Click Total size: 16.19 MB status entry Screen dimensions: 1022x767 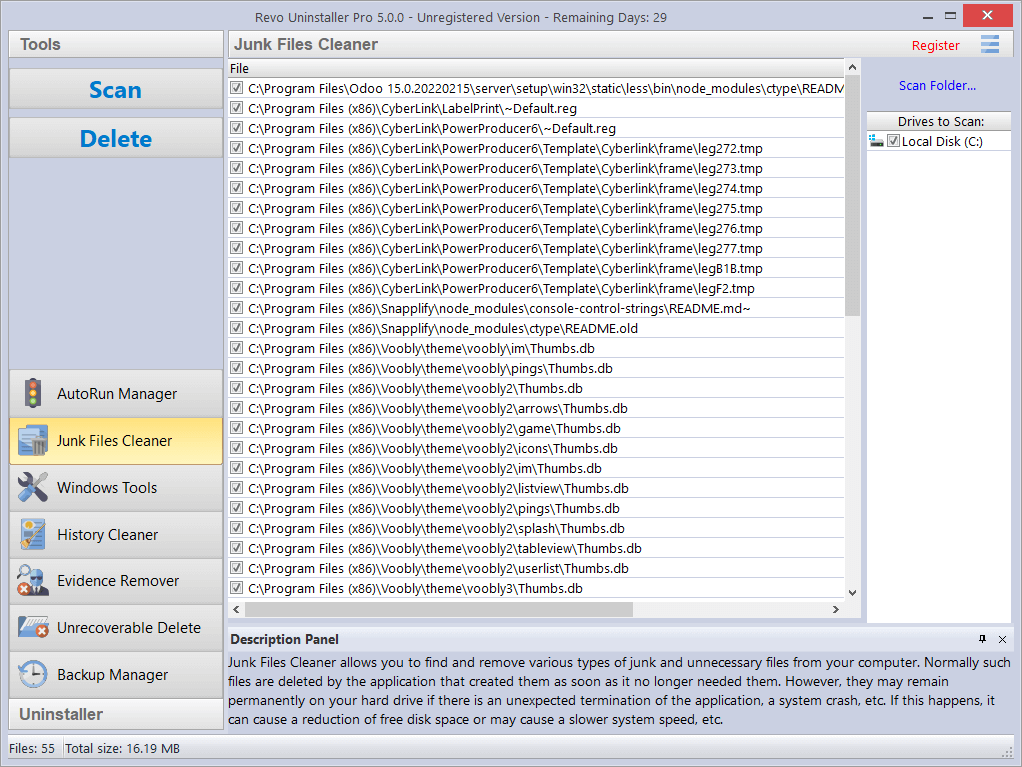(123, 748)
